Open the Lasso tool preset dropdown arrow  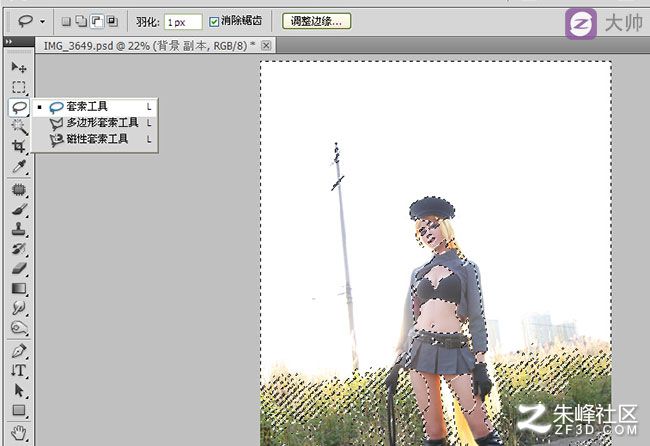pyautogui.click(x=42, y=22)
